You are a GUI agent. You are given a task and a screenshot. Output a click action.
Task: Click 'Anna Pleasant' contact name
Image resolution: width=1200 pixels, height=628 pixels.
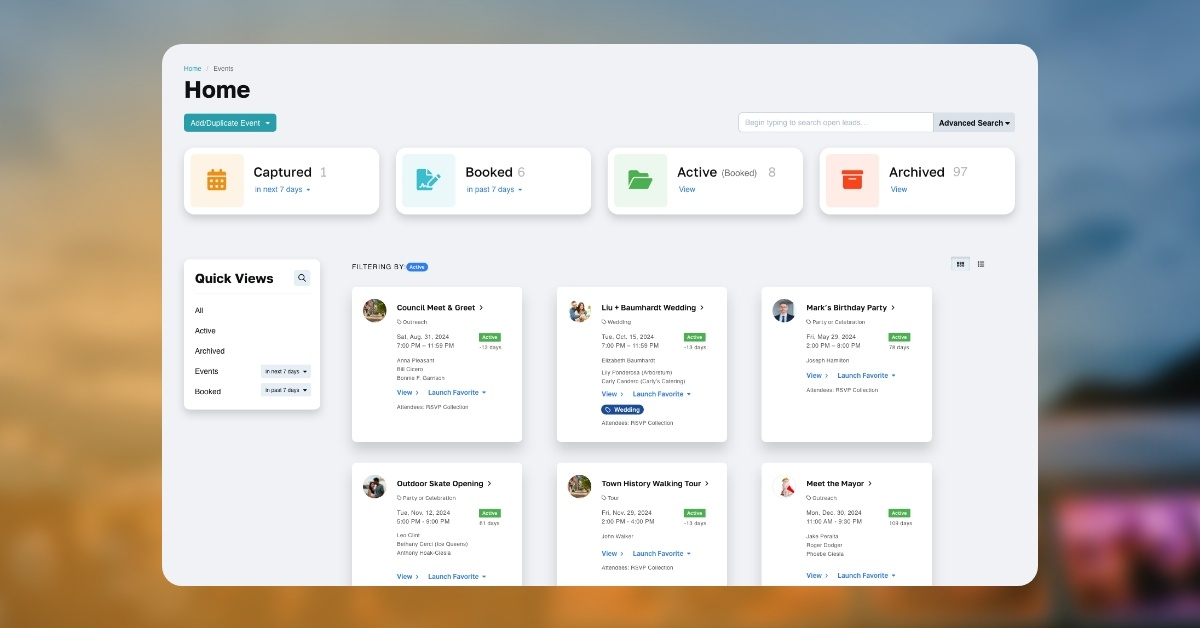(x=413, y=360)
